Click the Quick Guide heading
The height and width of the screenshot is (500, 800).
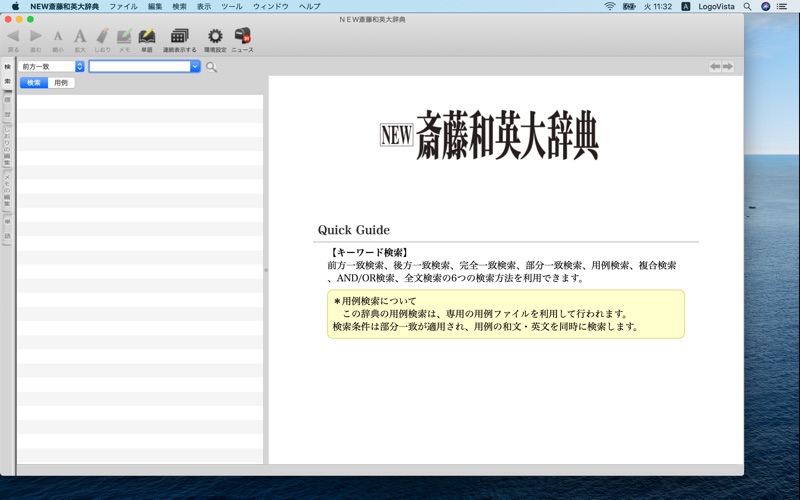(354, 230)
